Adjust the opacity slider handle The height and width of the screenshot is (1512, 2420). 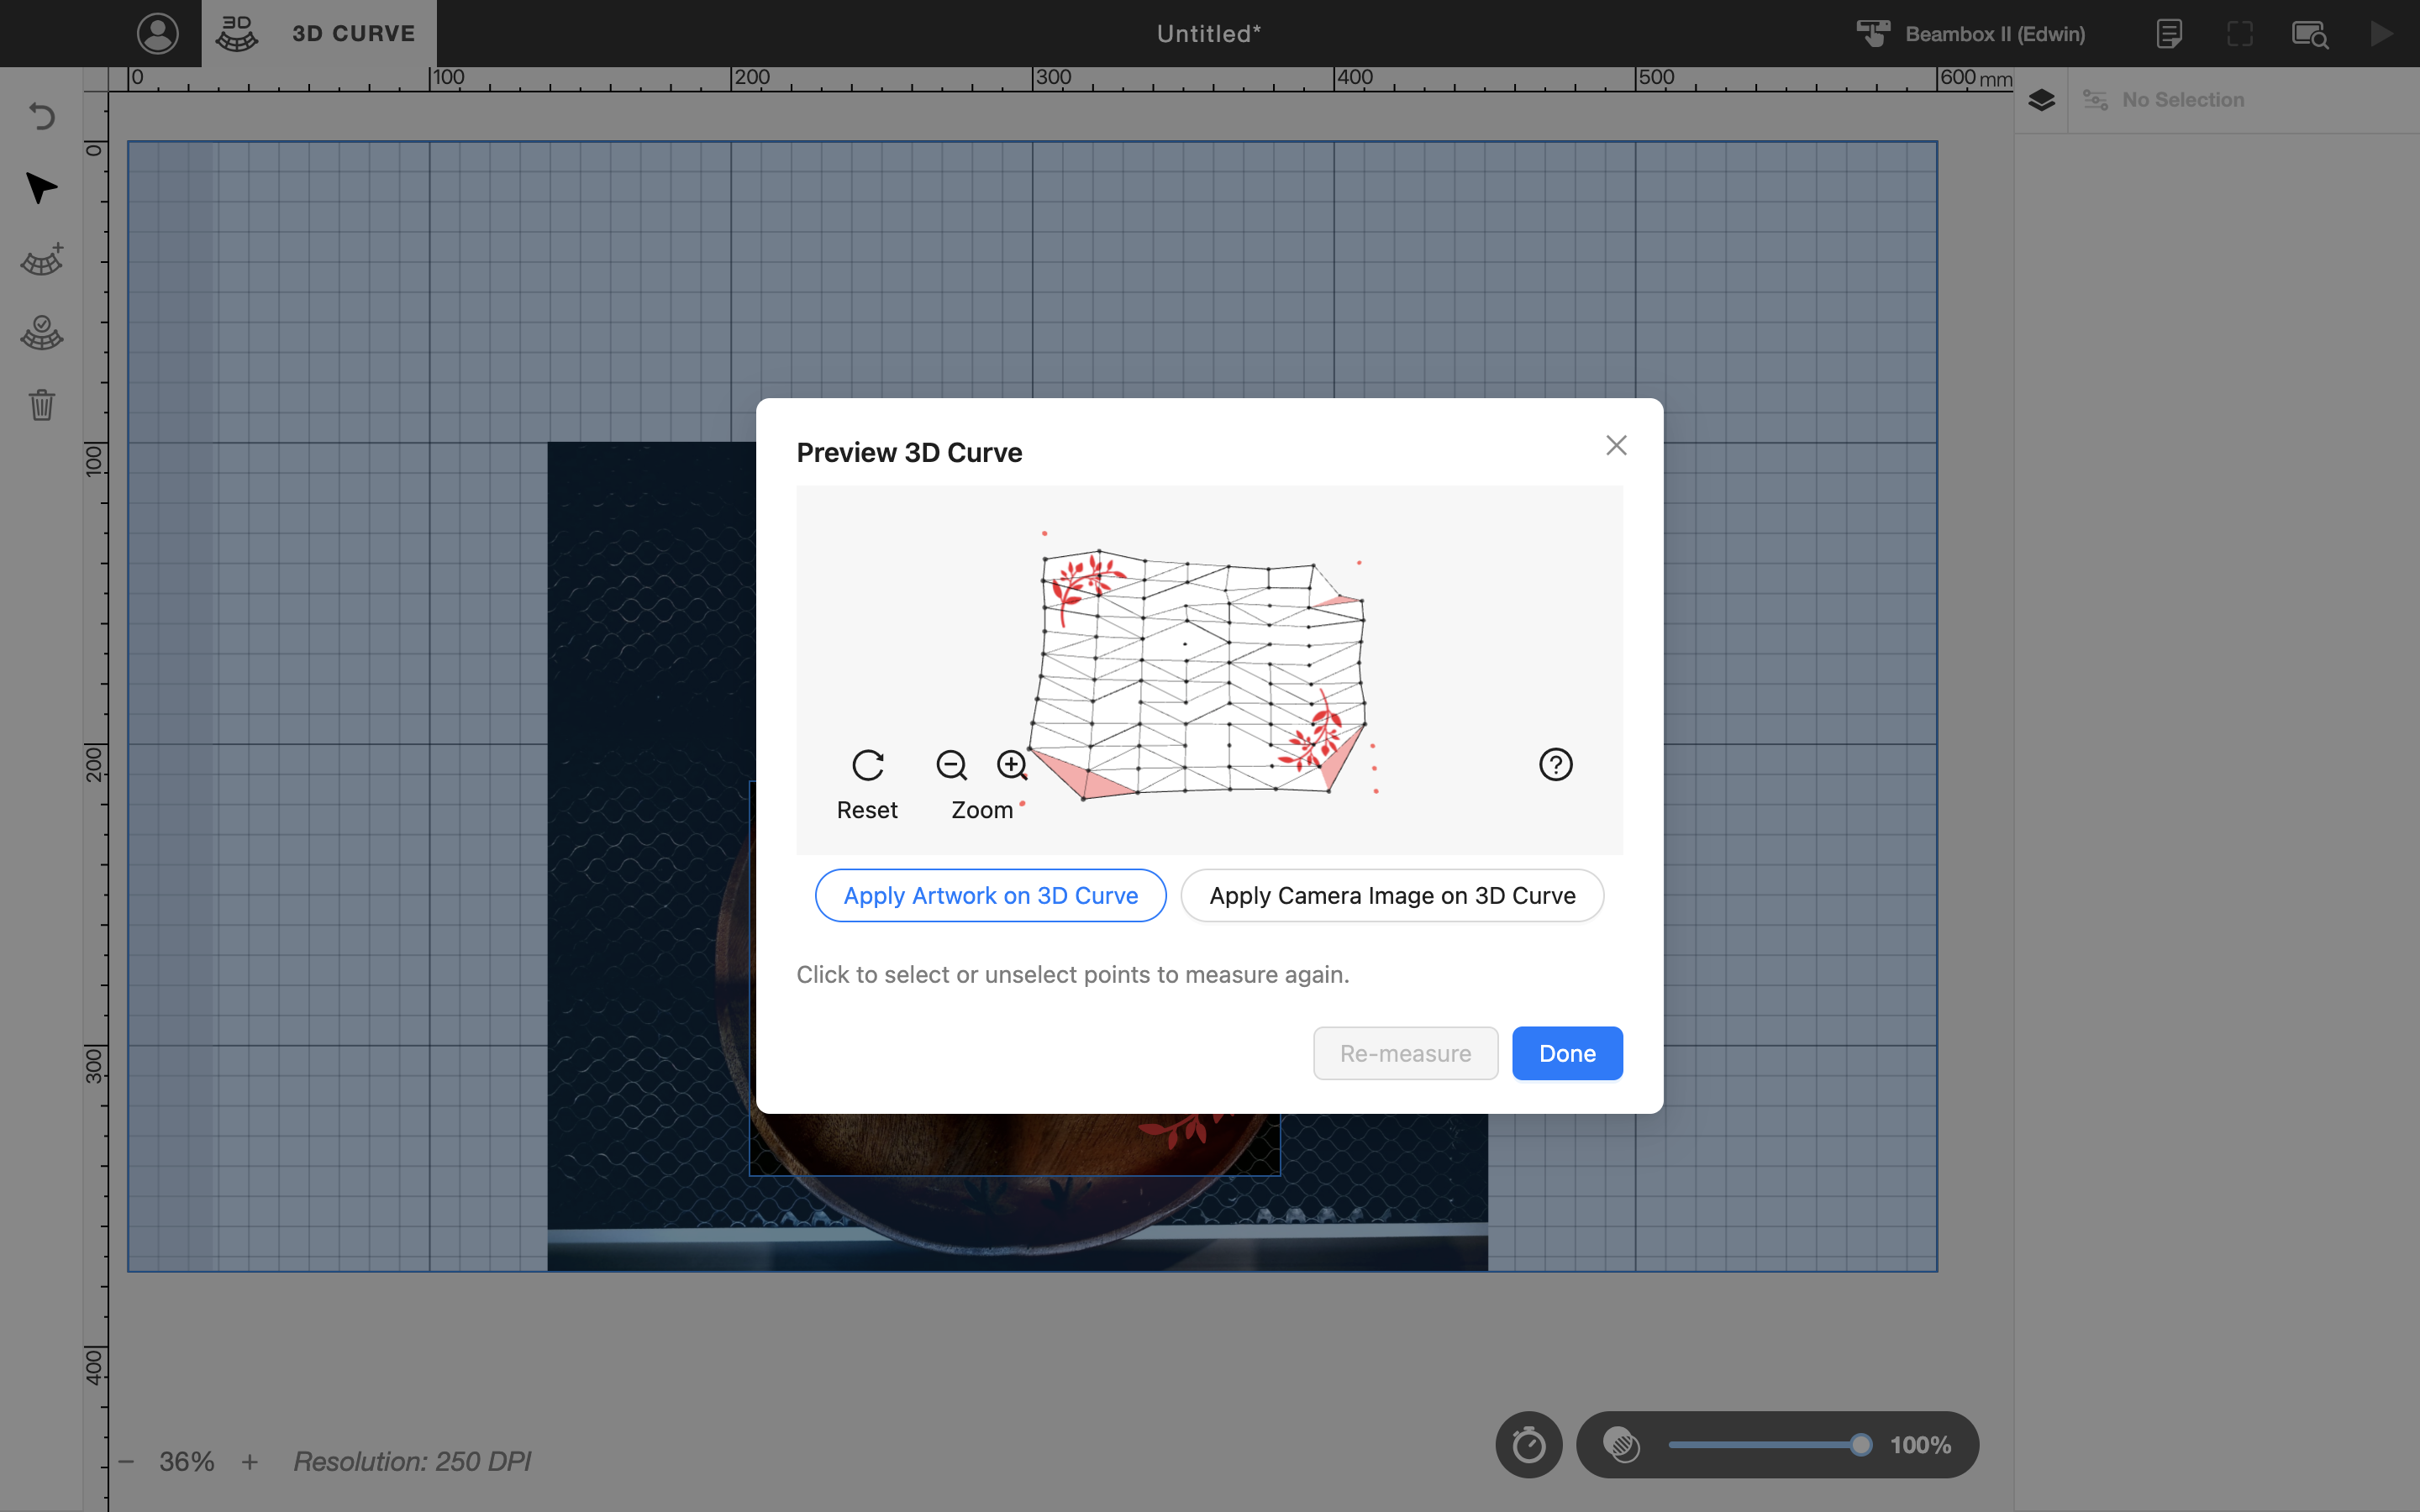[1860, 1444]
